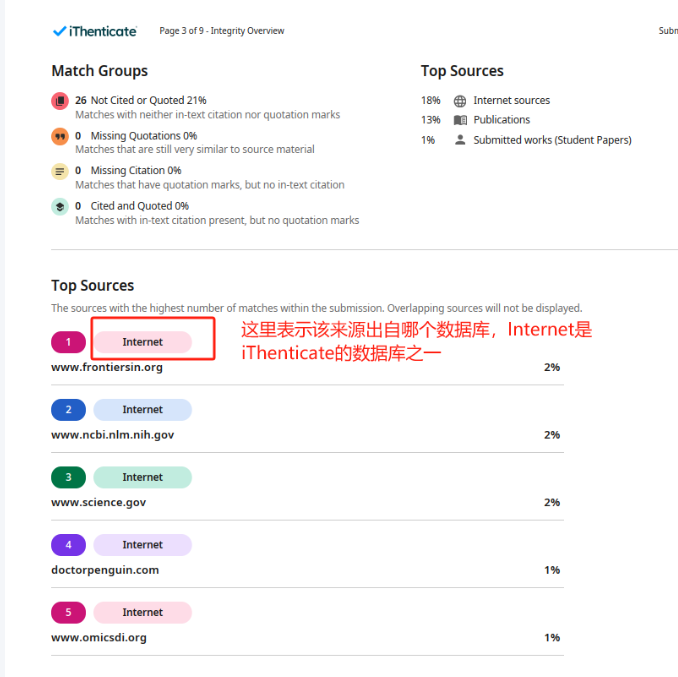Click 'Missing Quotations 0%' text
The height and width of the screenshot is (677, 678).
coord(144,136)
